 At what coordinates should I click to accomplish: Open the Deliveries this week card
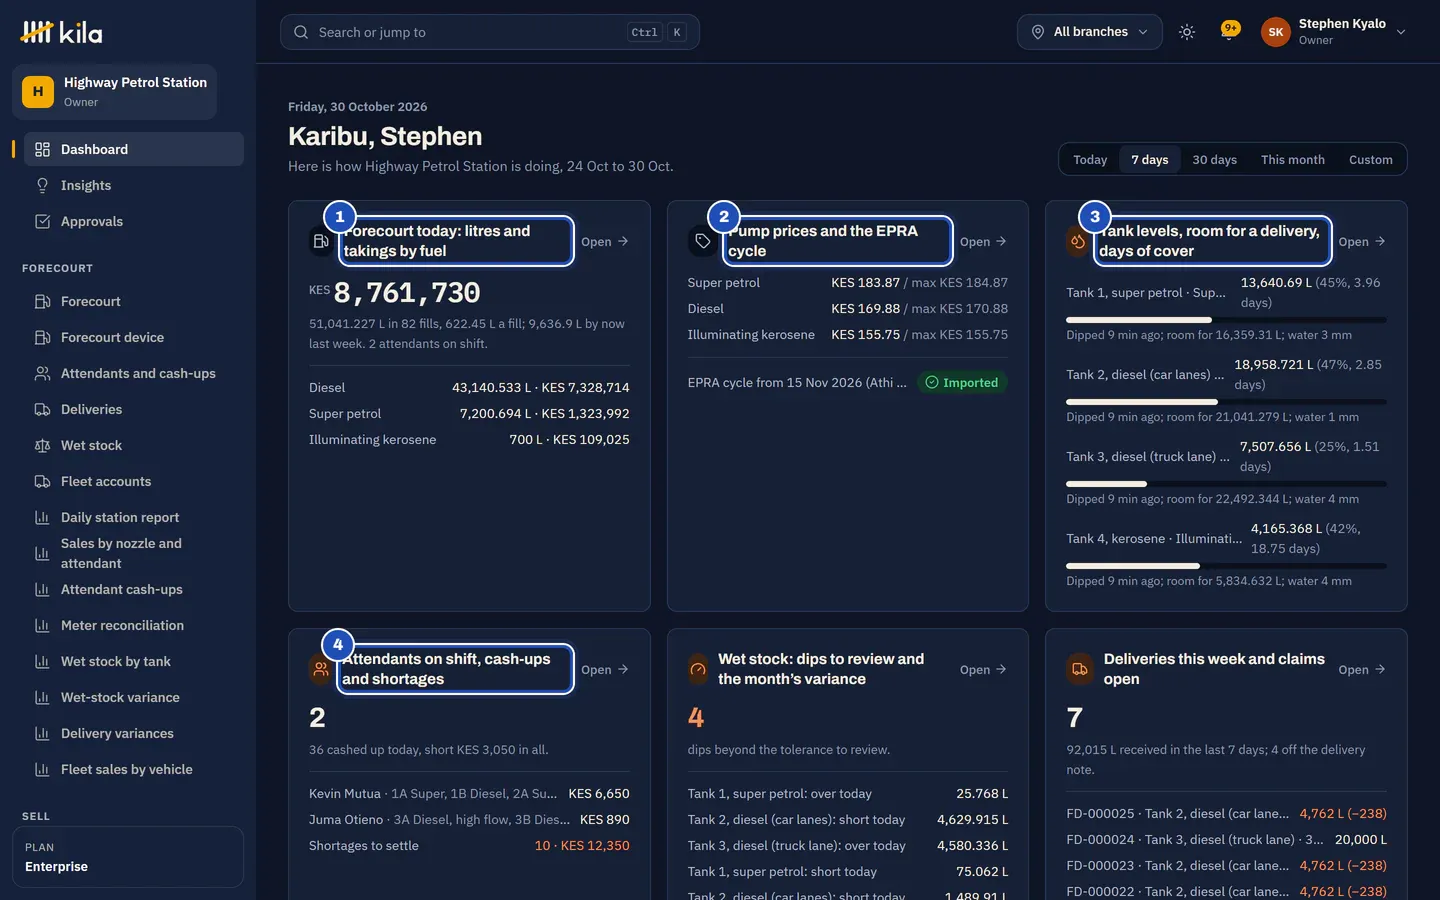coord(1362,669)
